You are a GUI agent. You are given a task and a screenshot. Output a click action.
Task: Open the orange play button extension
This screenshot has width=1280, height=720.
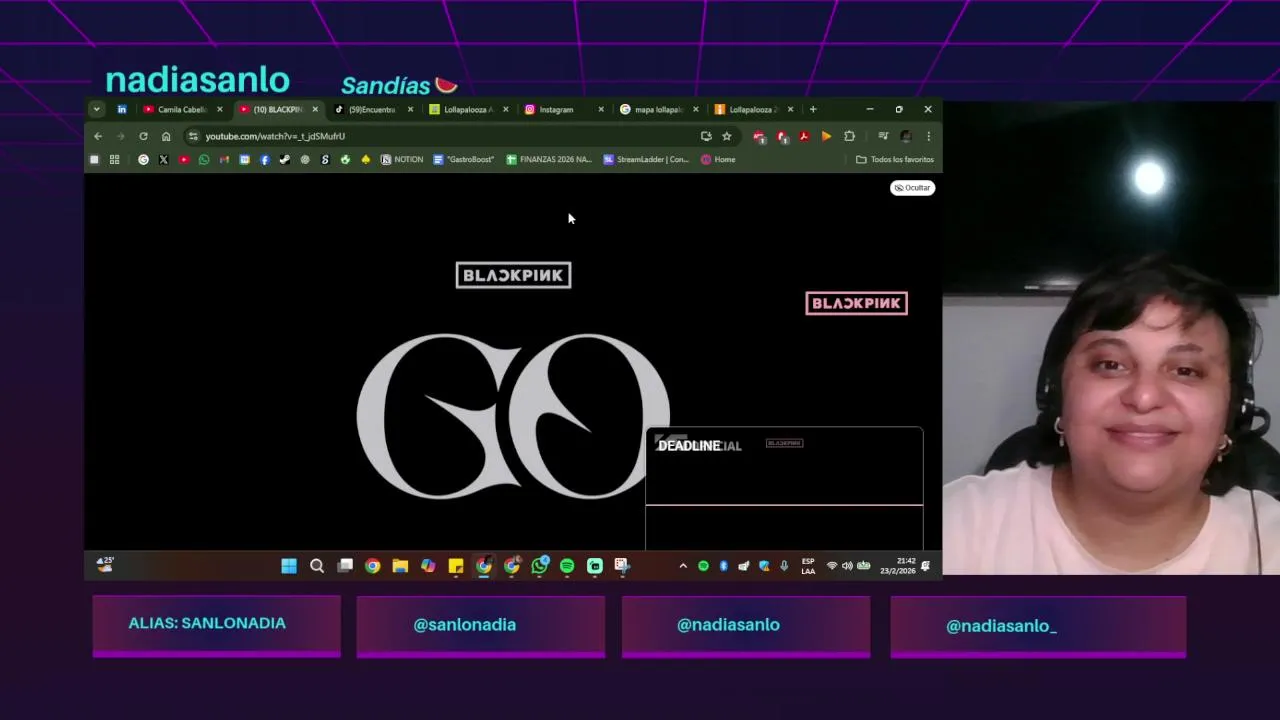pyautogui.click(x=826, y=136)
